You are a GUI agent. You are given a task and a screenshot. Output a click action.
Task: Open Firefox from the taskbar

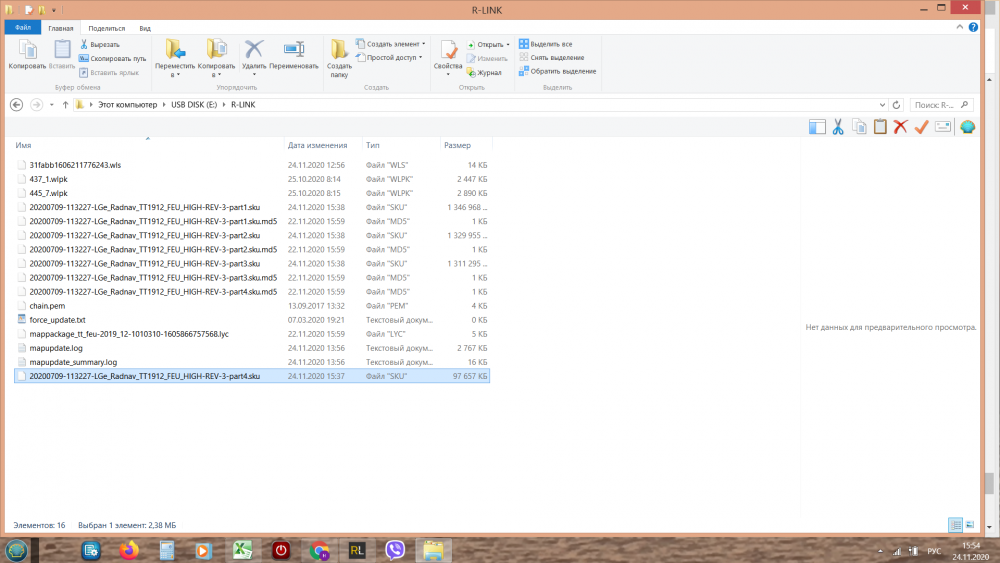click(x=129, y=550)
